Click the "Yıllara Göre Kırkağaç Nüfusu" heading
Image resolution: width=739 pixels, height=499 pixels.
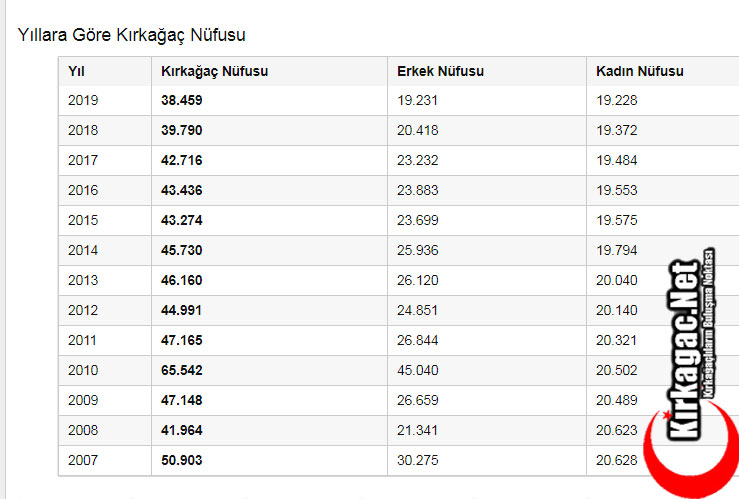pos(132,35)
